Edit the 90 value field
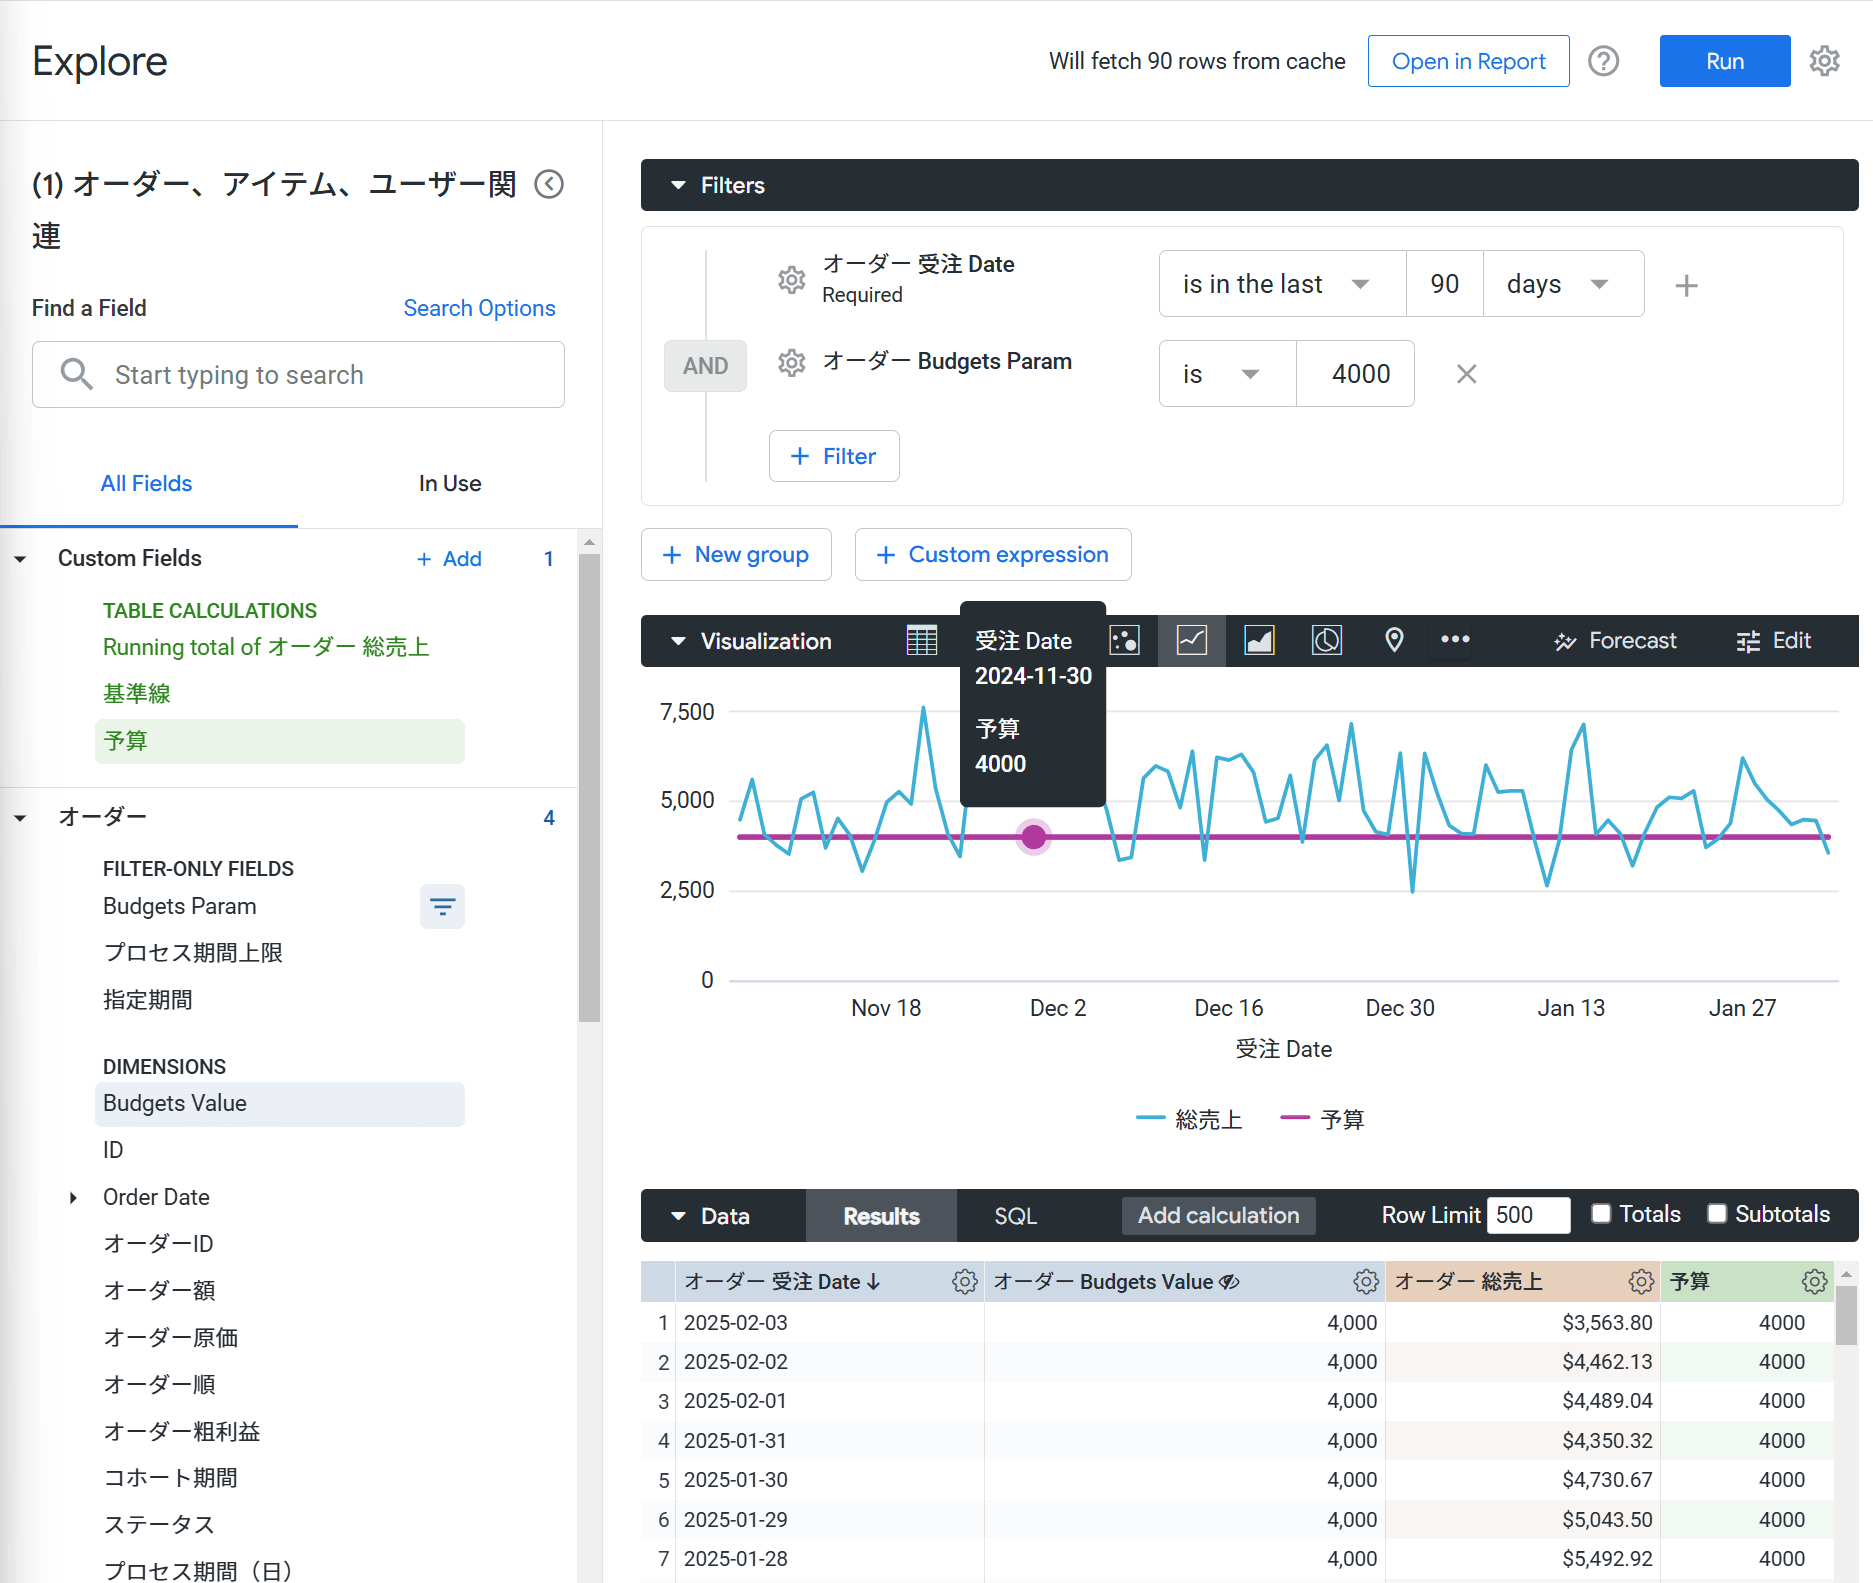 point(1444,284)
